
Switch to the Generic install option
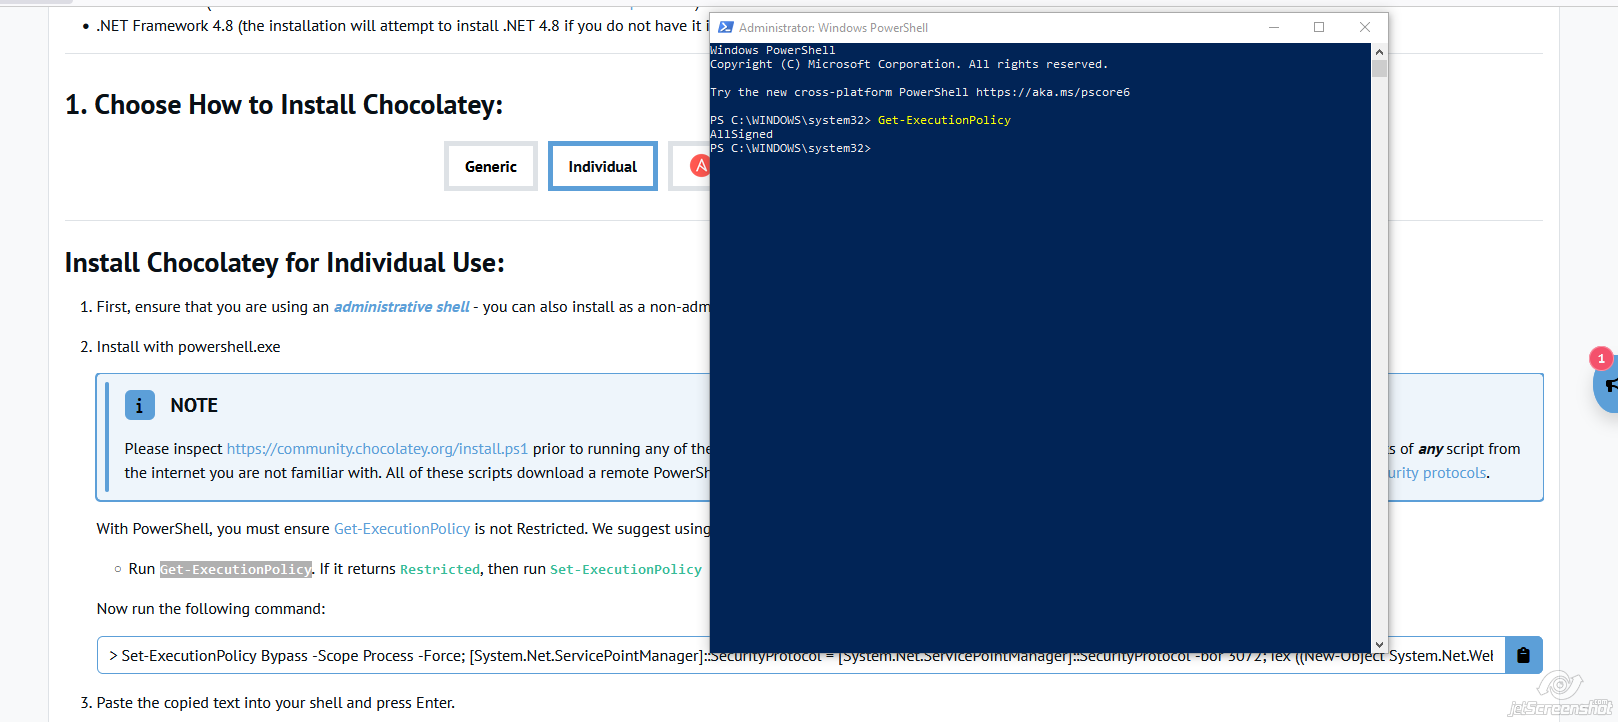[x=490, y=166]
